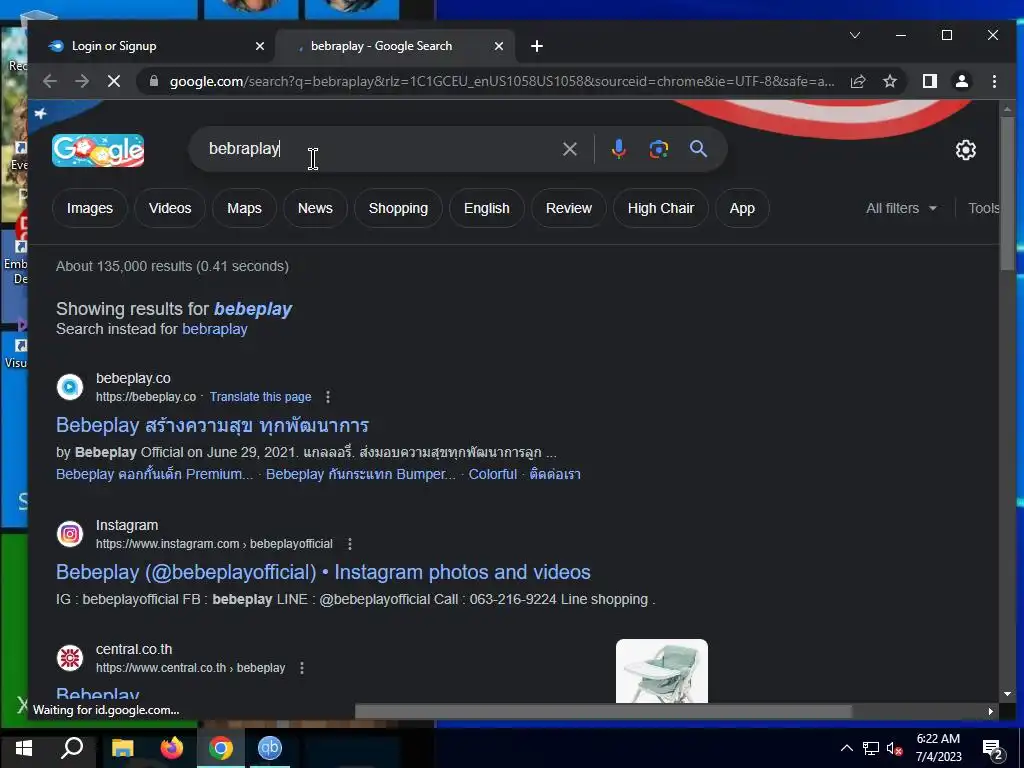Filter results by Maps
Viewport: 1024px width, 768px height.
click(x=244, y=208)
